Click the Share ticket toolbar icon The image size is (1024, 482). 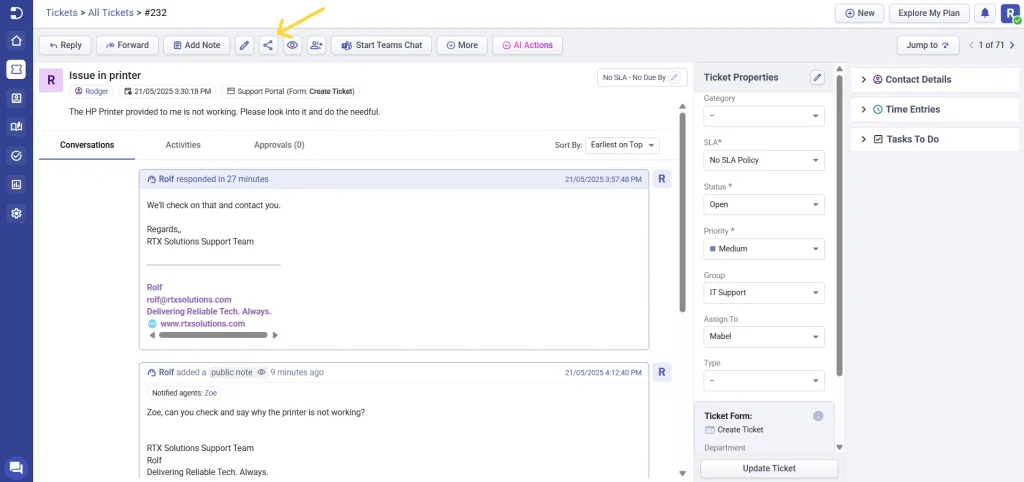pyautogui.click(x=268, y=46)
